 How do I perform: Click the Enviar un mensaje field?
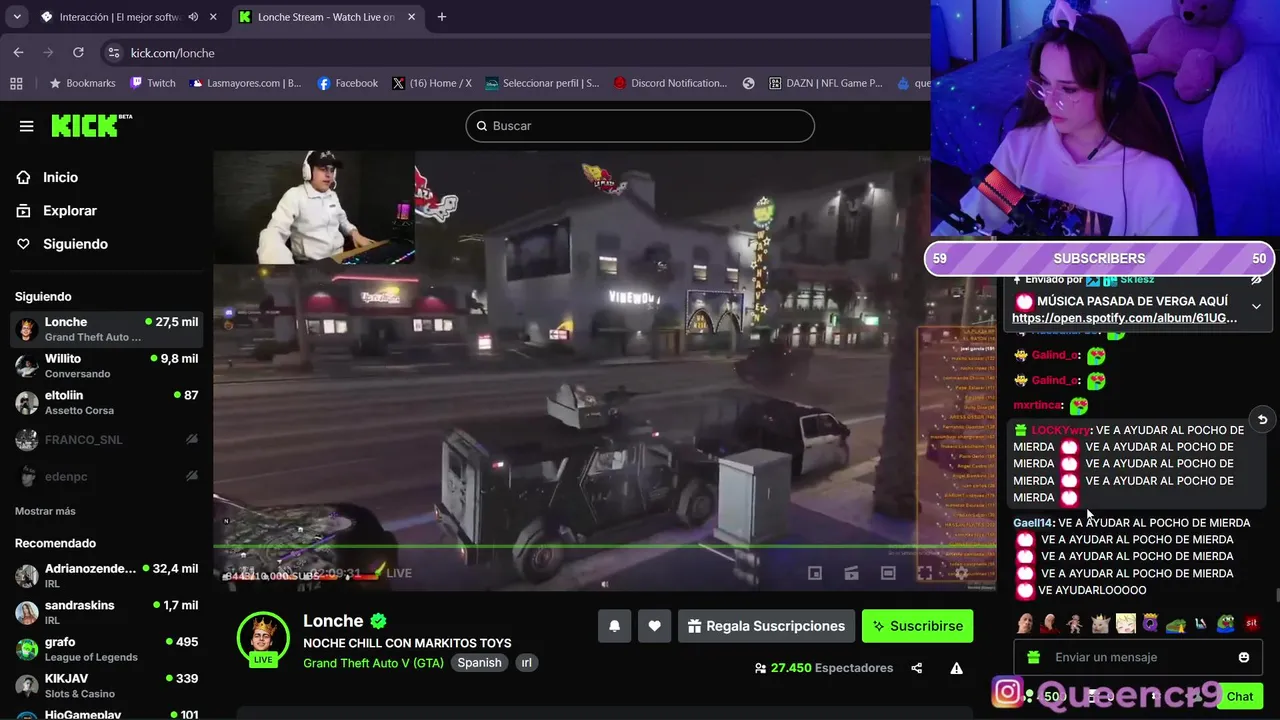pyautogui.click(x=1138, y=657)
